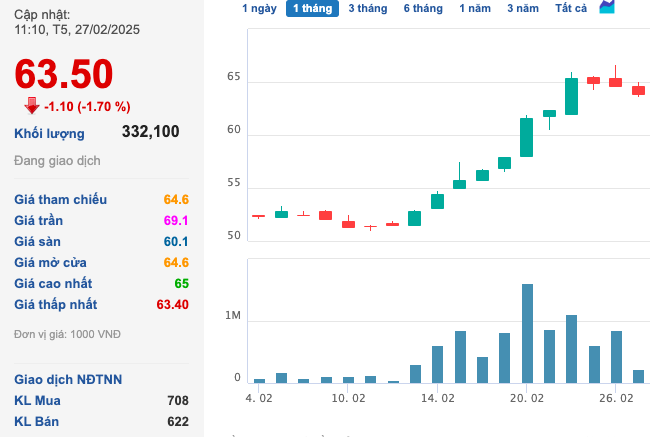This screenshot has height=437, width=668.
Task: Show the 3 năm price history
Action: (522, 8)
